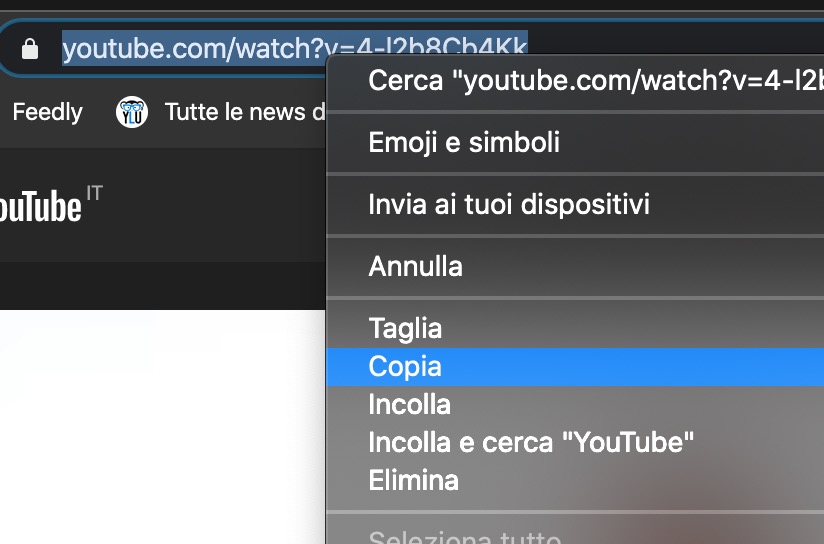Click Incolla in the context menu
The width and height of the screenshot is (824, 544).
[x=410, y=405]
